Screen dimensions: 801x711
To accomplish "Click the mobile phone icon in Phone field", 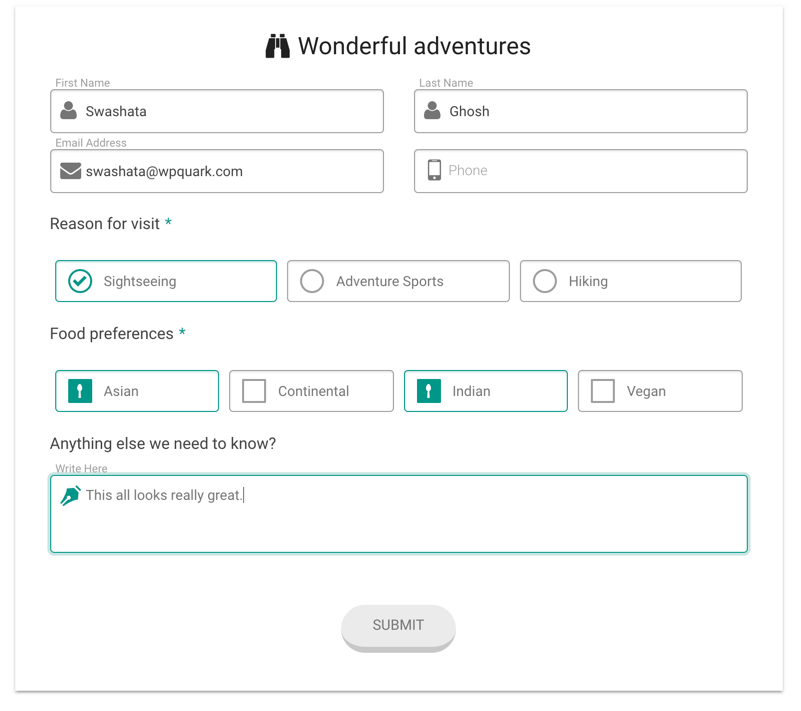I will tap(434, 170).
